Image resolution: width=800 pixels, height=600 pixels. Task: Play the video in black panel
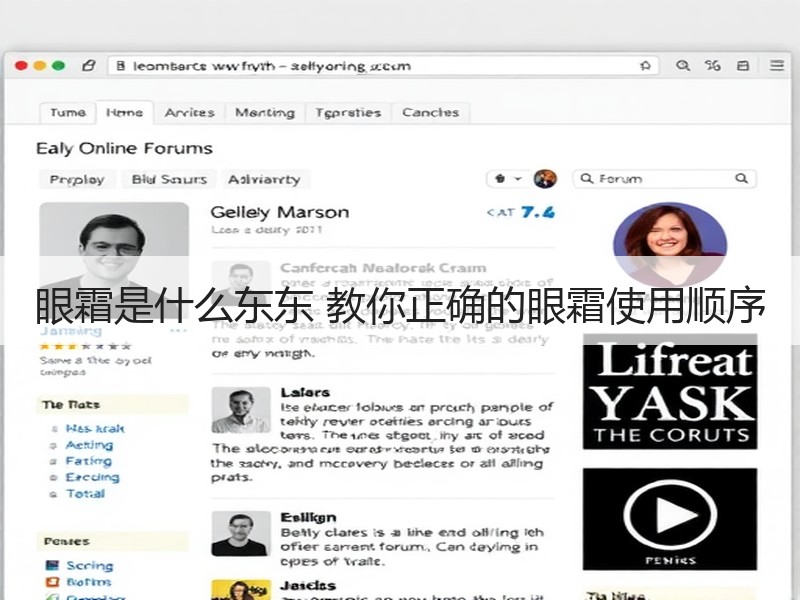coord(669,514)
